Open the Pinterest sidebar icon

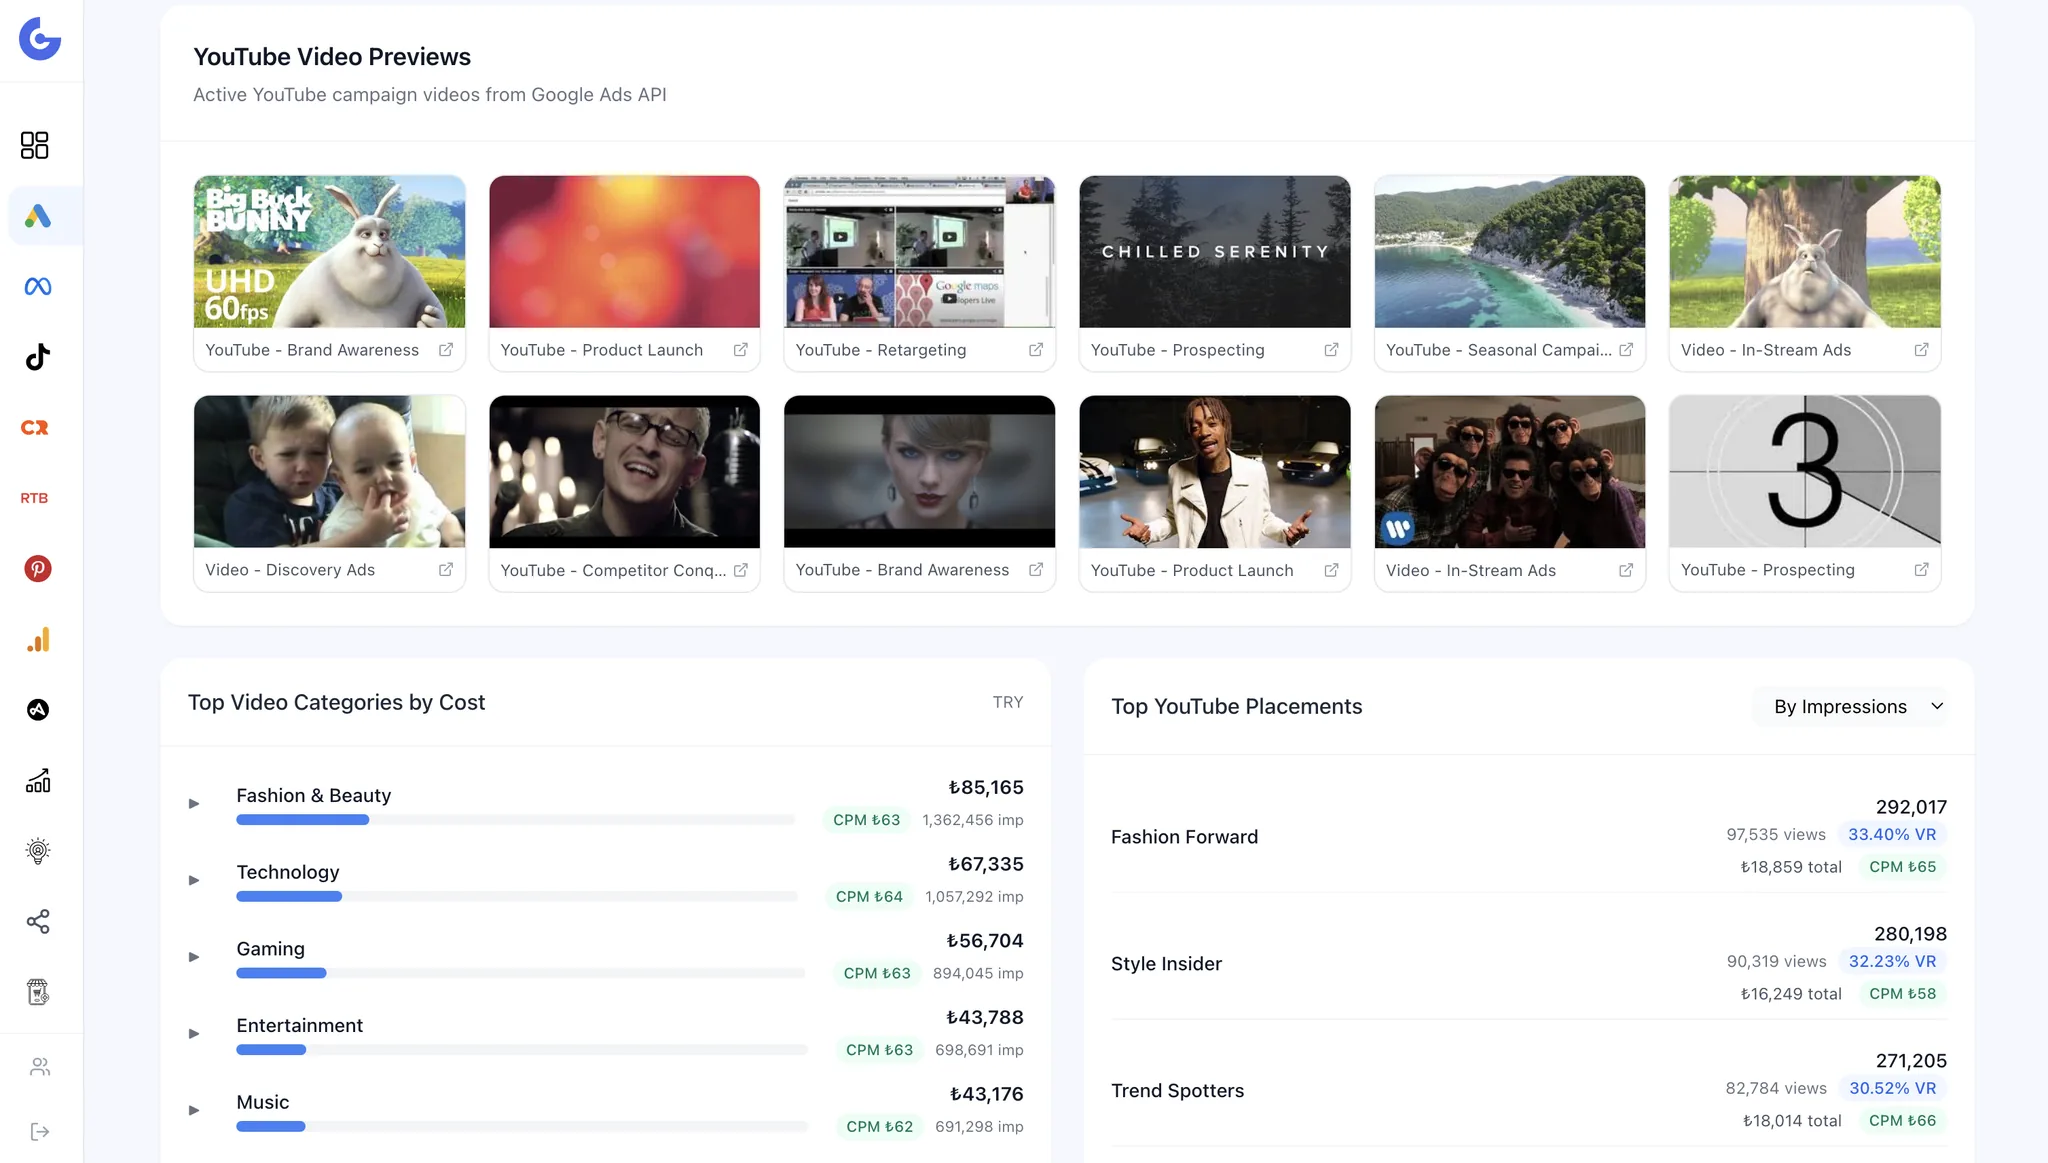(38, 569)
